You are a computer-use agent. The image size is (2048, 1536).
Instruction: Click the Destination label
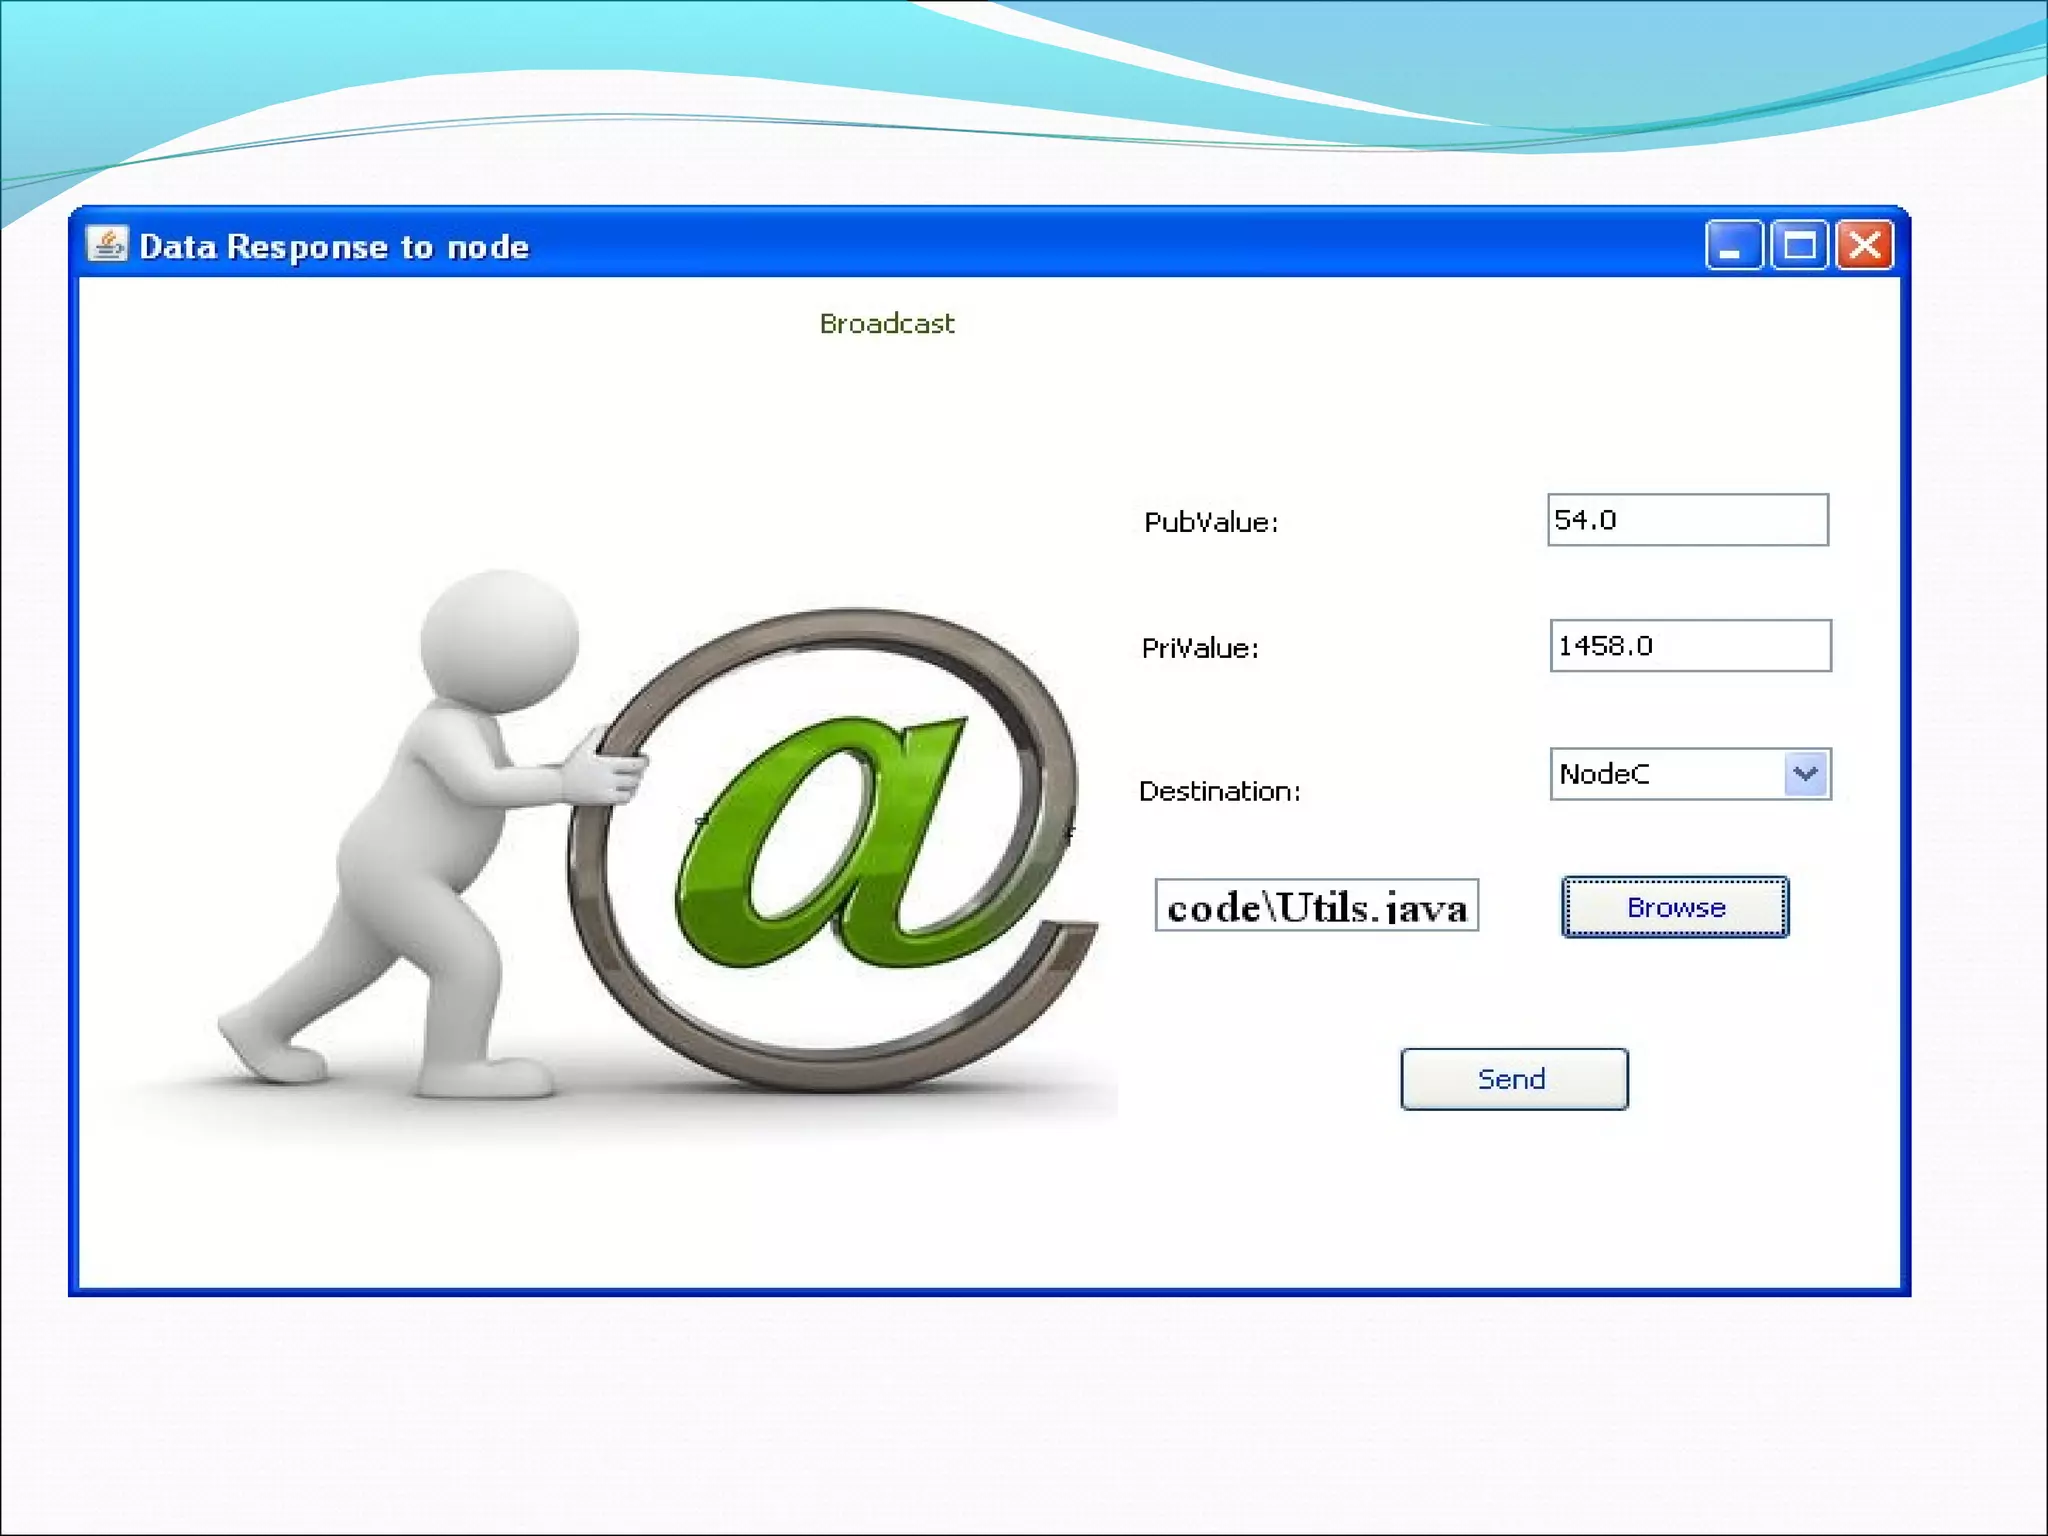[1220, 792]
